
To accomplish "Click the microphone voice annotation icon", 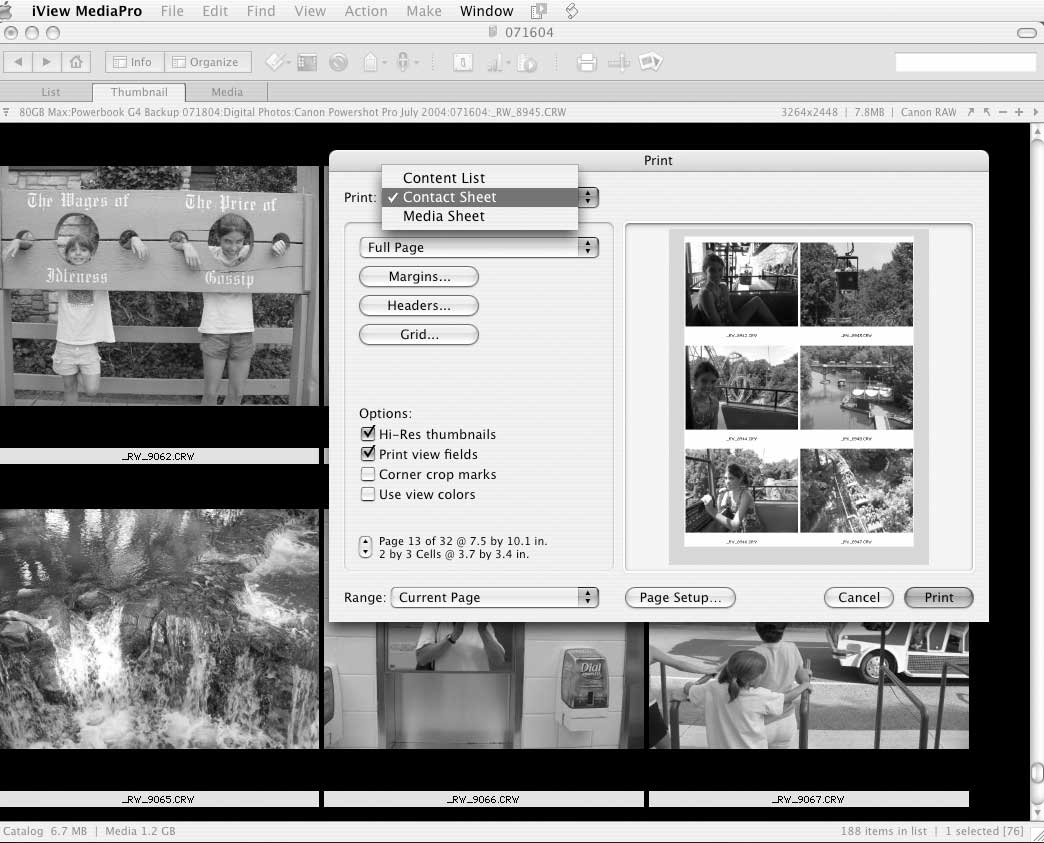I will 403,61.
